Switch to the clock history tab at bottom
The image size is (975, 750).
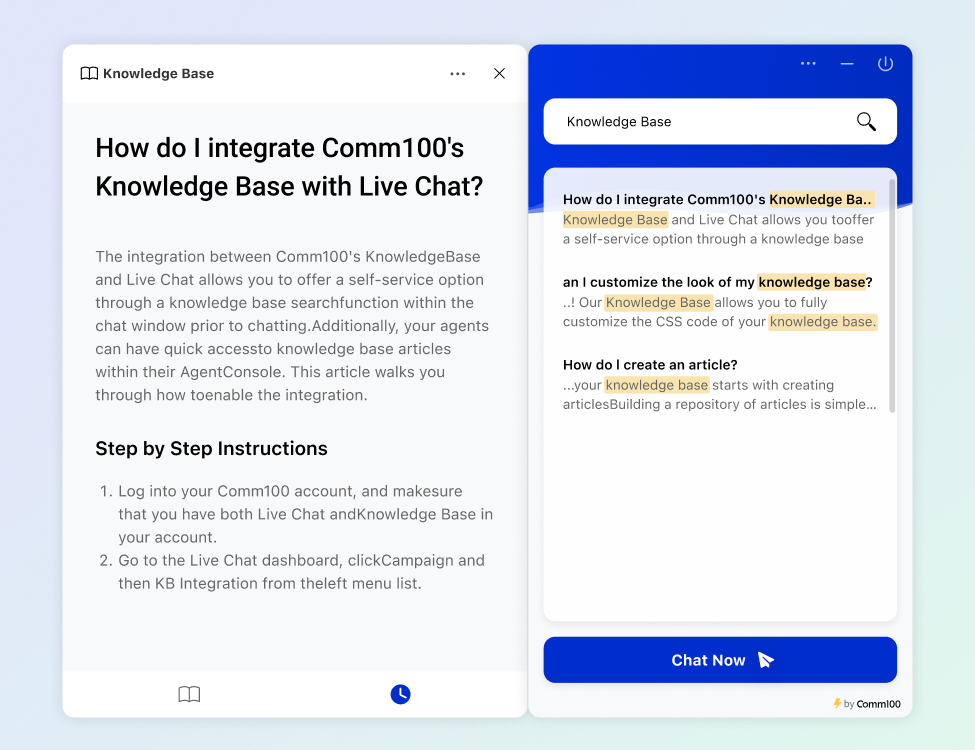tap(400, 694)
